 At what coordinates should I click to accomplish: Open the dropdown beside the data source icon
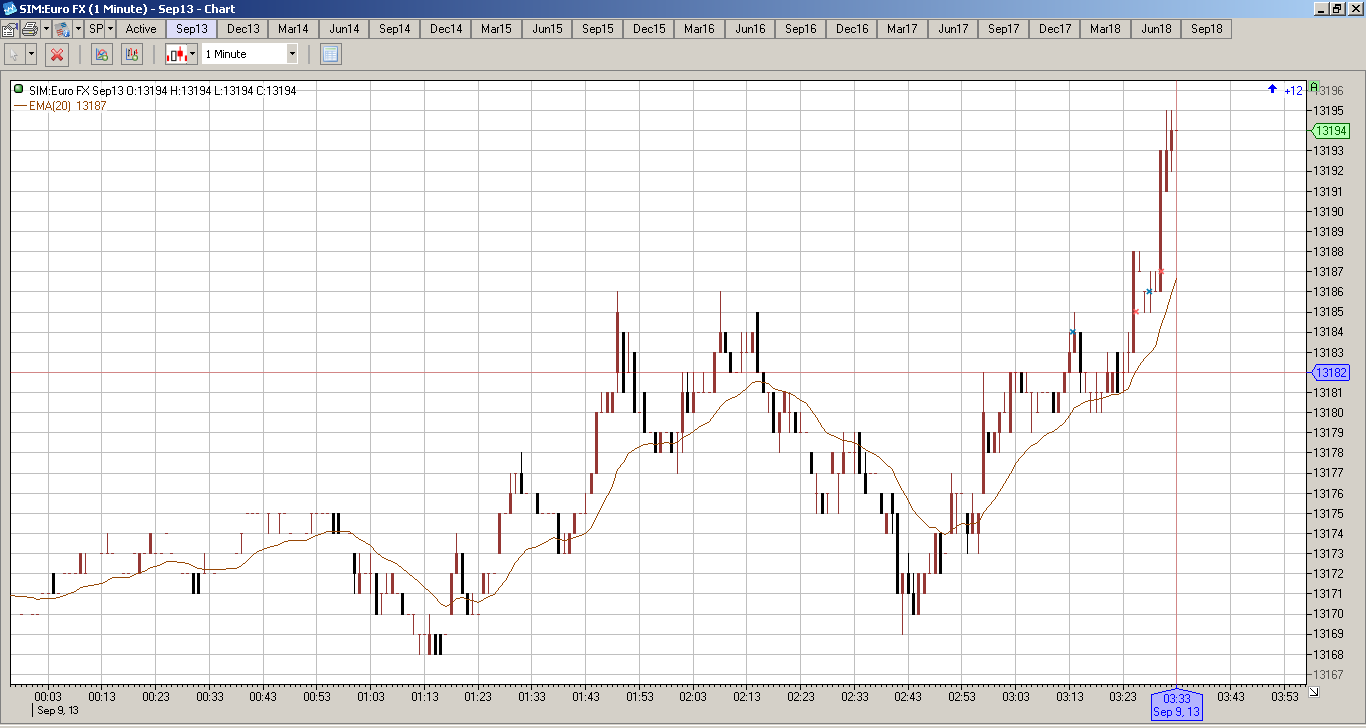pos(78,29)
